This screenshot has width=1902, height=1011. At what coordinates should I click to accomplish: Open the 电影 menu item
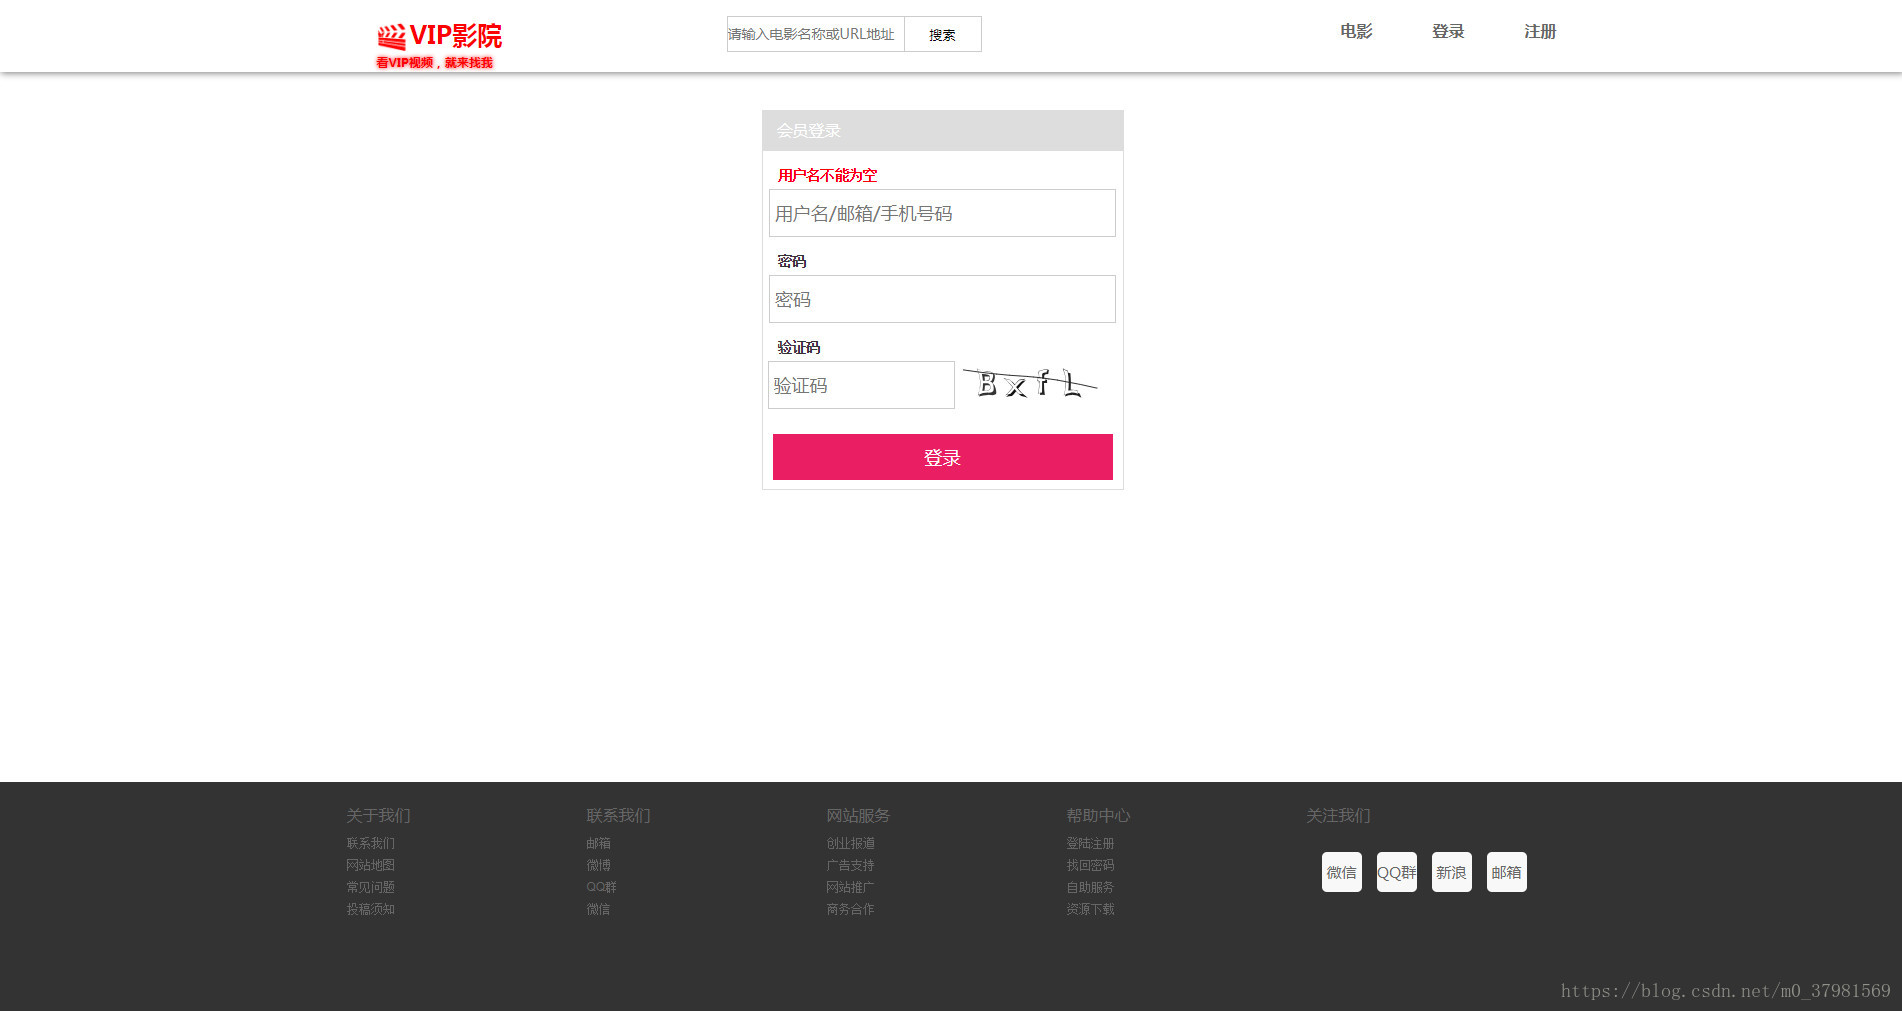point(1356,32)
